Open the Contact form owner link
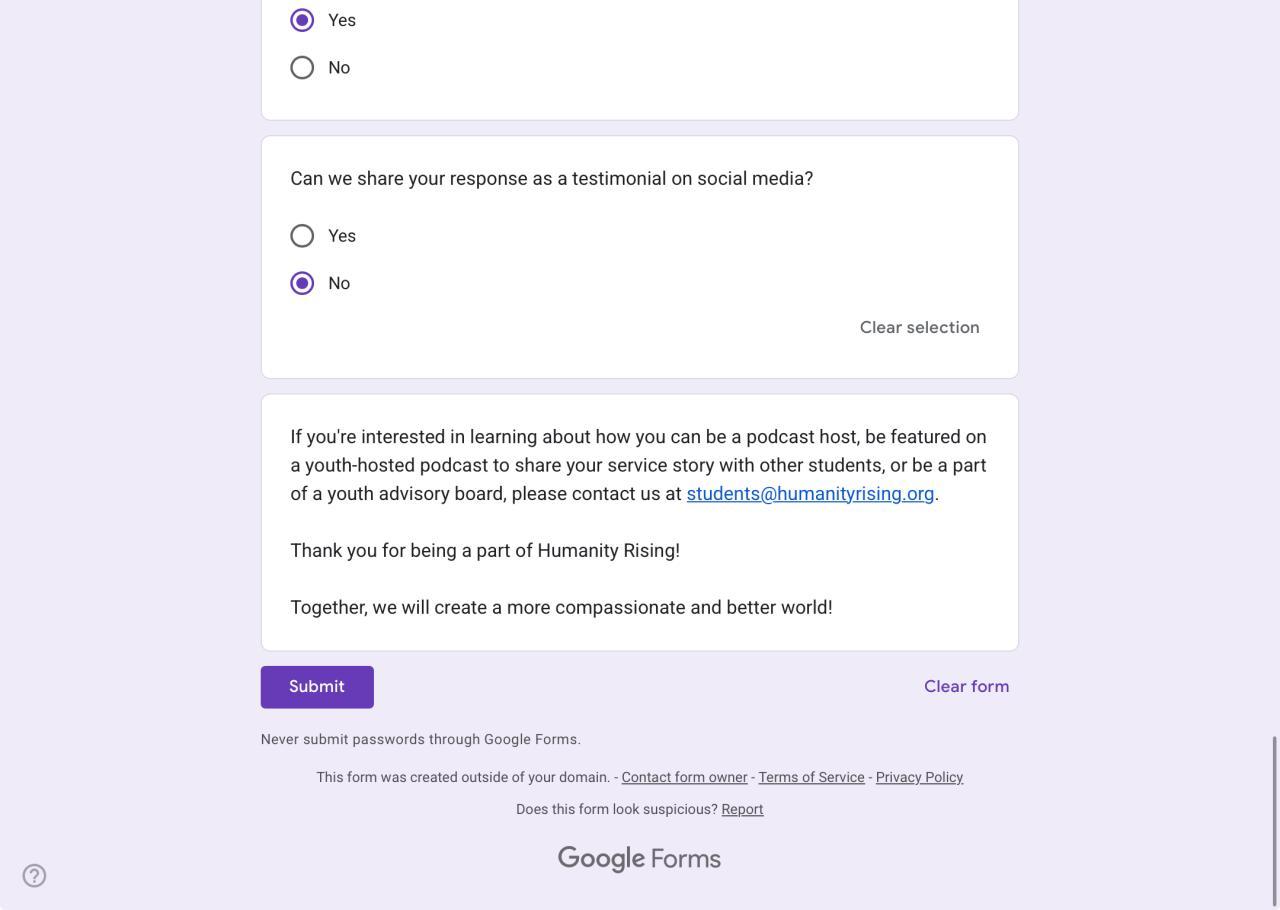Screen dimensions: 1280x910 (684, 778)
